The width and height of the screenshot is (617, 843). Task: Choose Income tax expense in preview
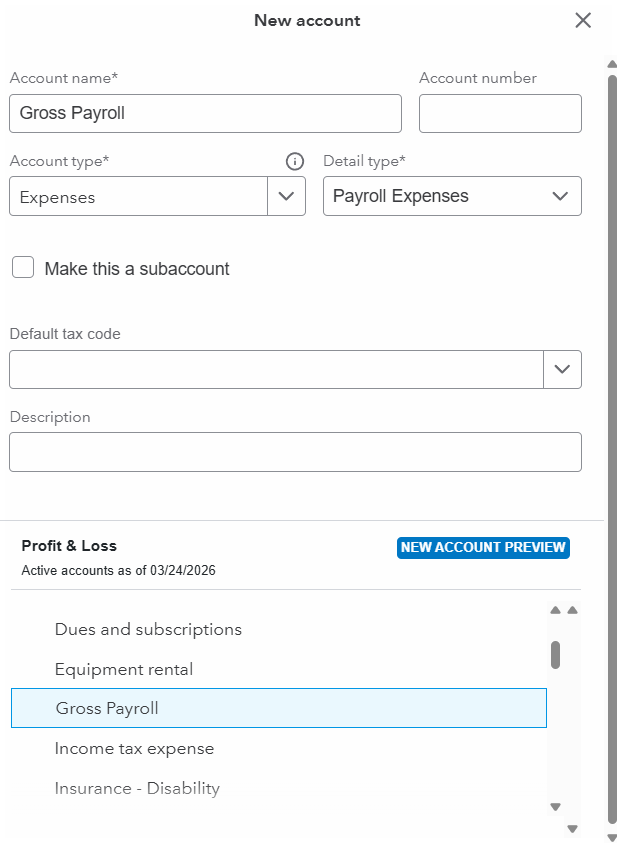[134, 748]
